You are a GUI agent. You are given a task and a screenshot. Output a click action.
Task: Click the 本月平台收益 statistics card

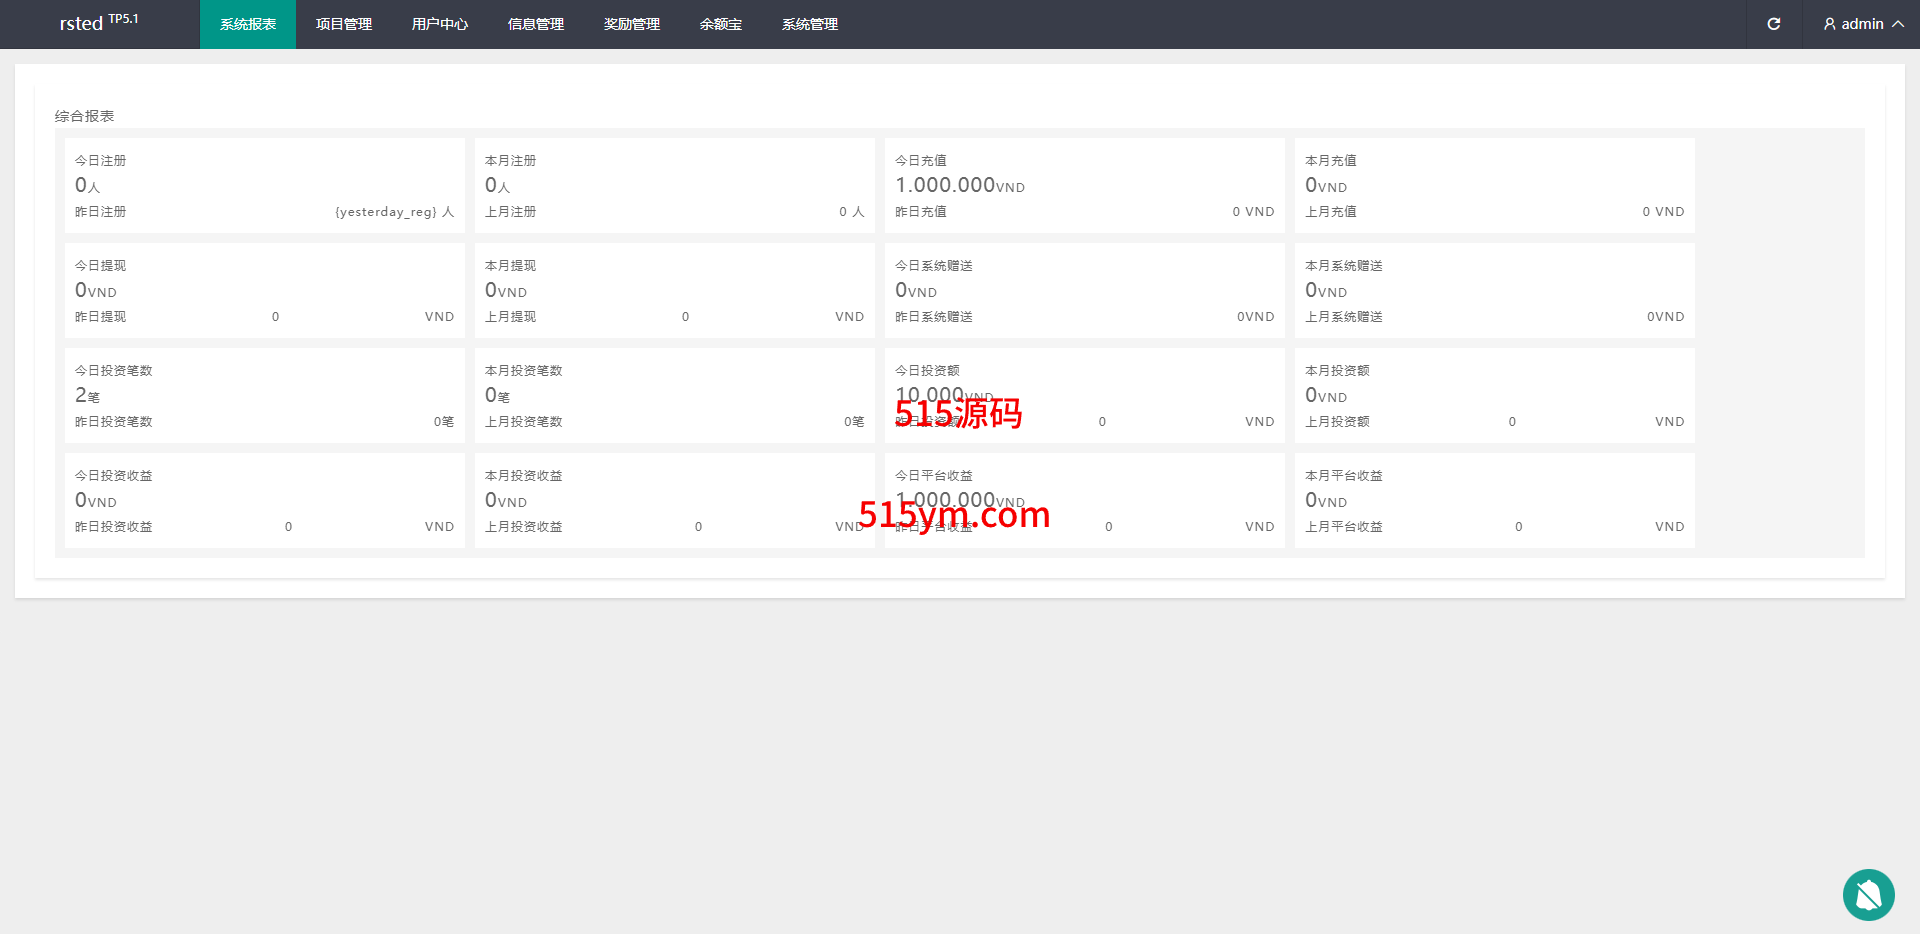click(x=1494, y=501)
